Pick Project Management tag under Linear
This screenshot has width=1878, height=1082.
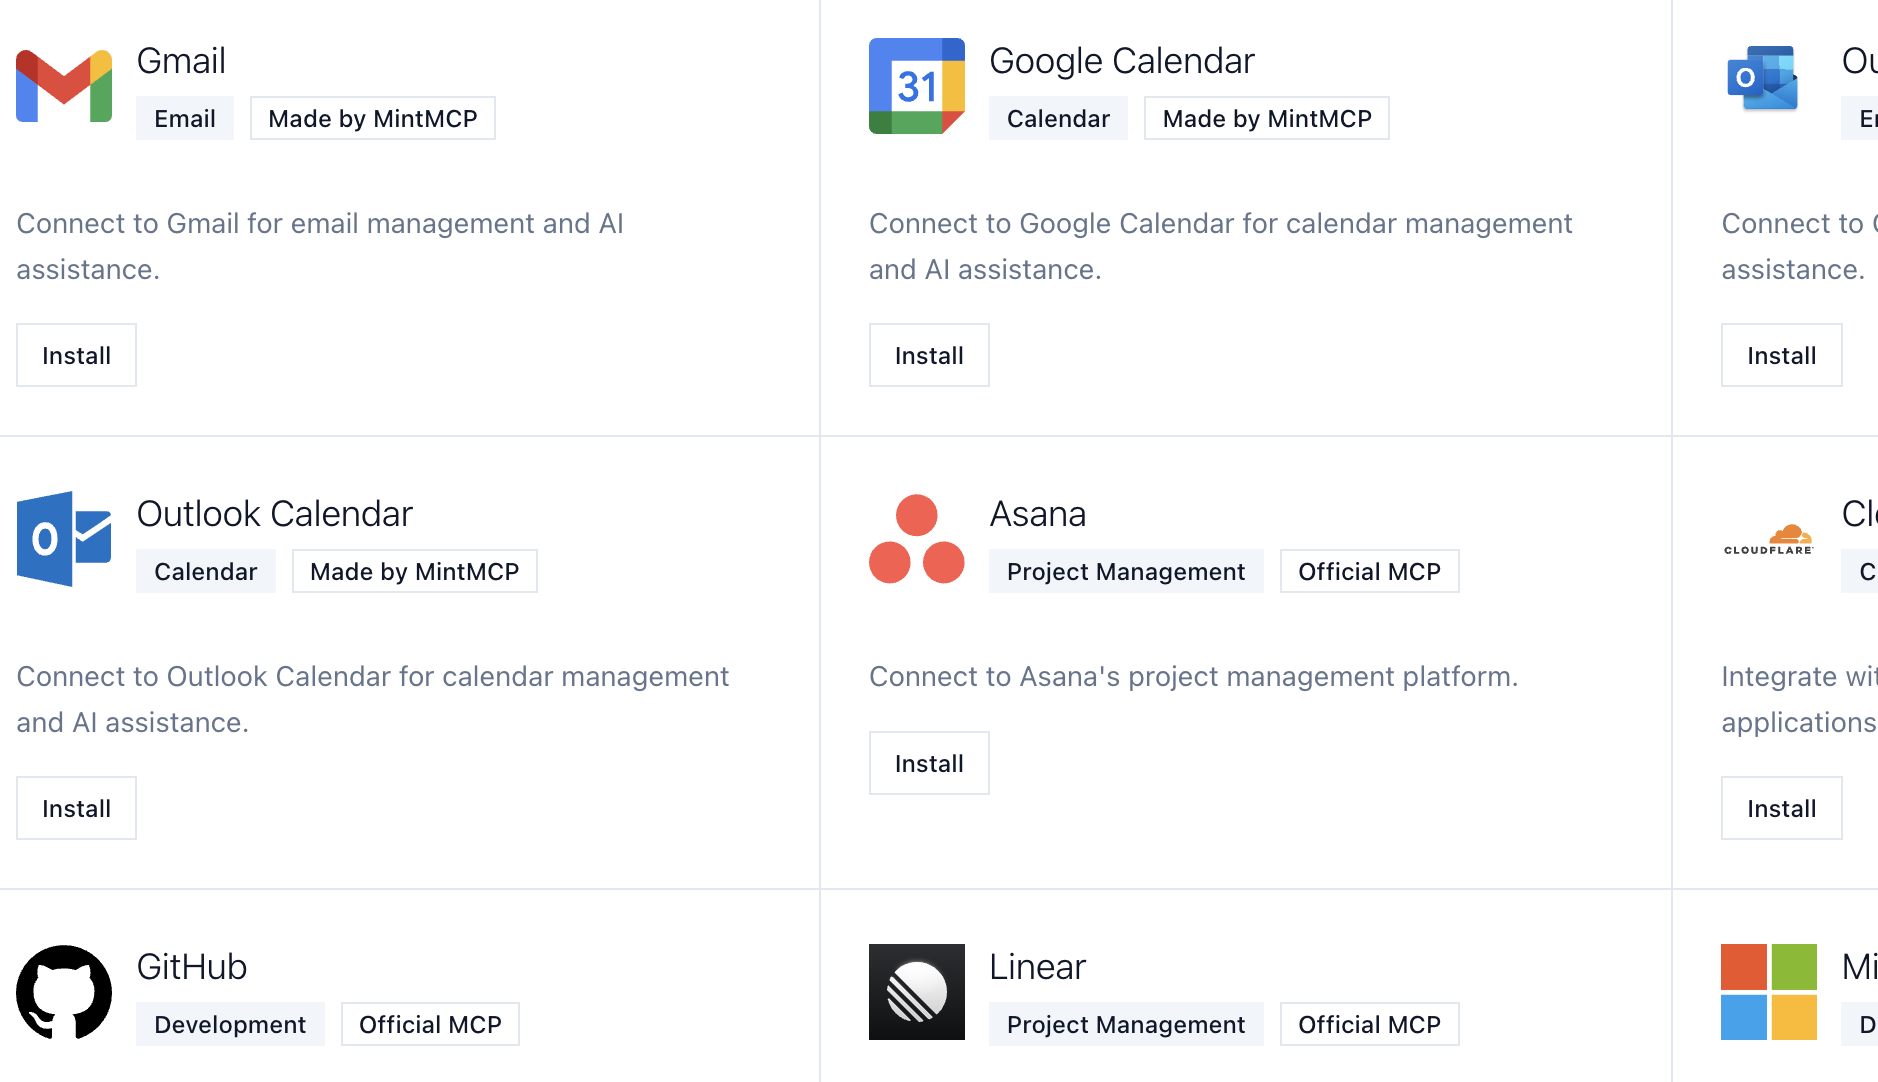click(1126, 1024)
